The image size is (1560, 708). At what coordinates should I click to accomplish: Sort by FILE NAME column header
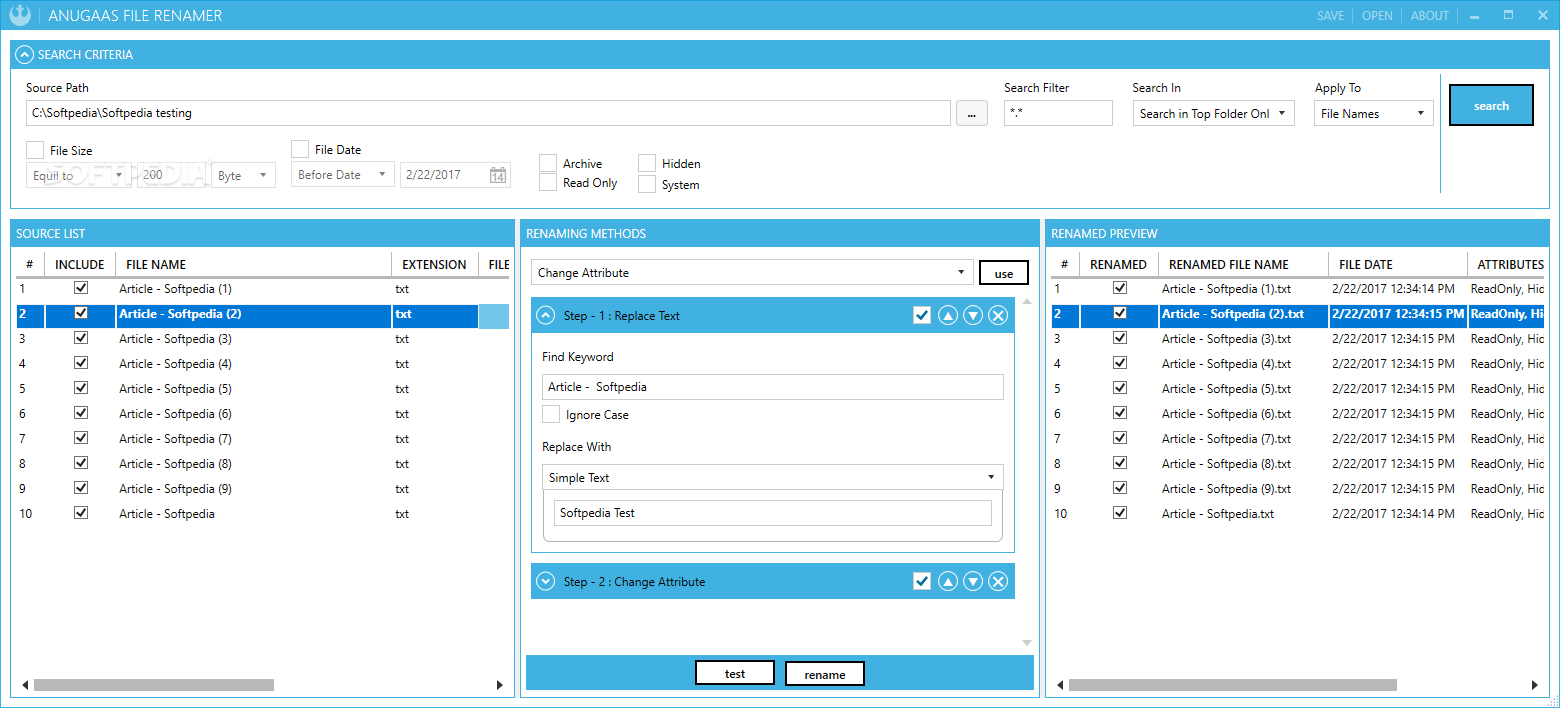253,264
